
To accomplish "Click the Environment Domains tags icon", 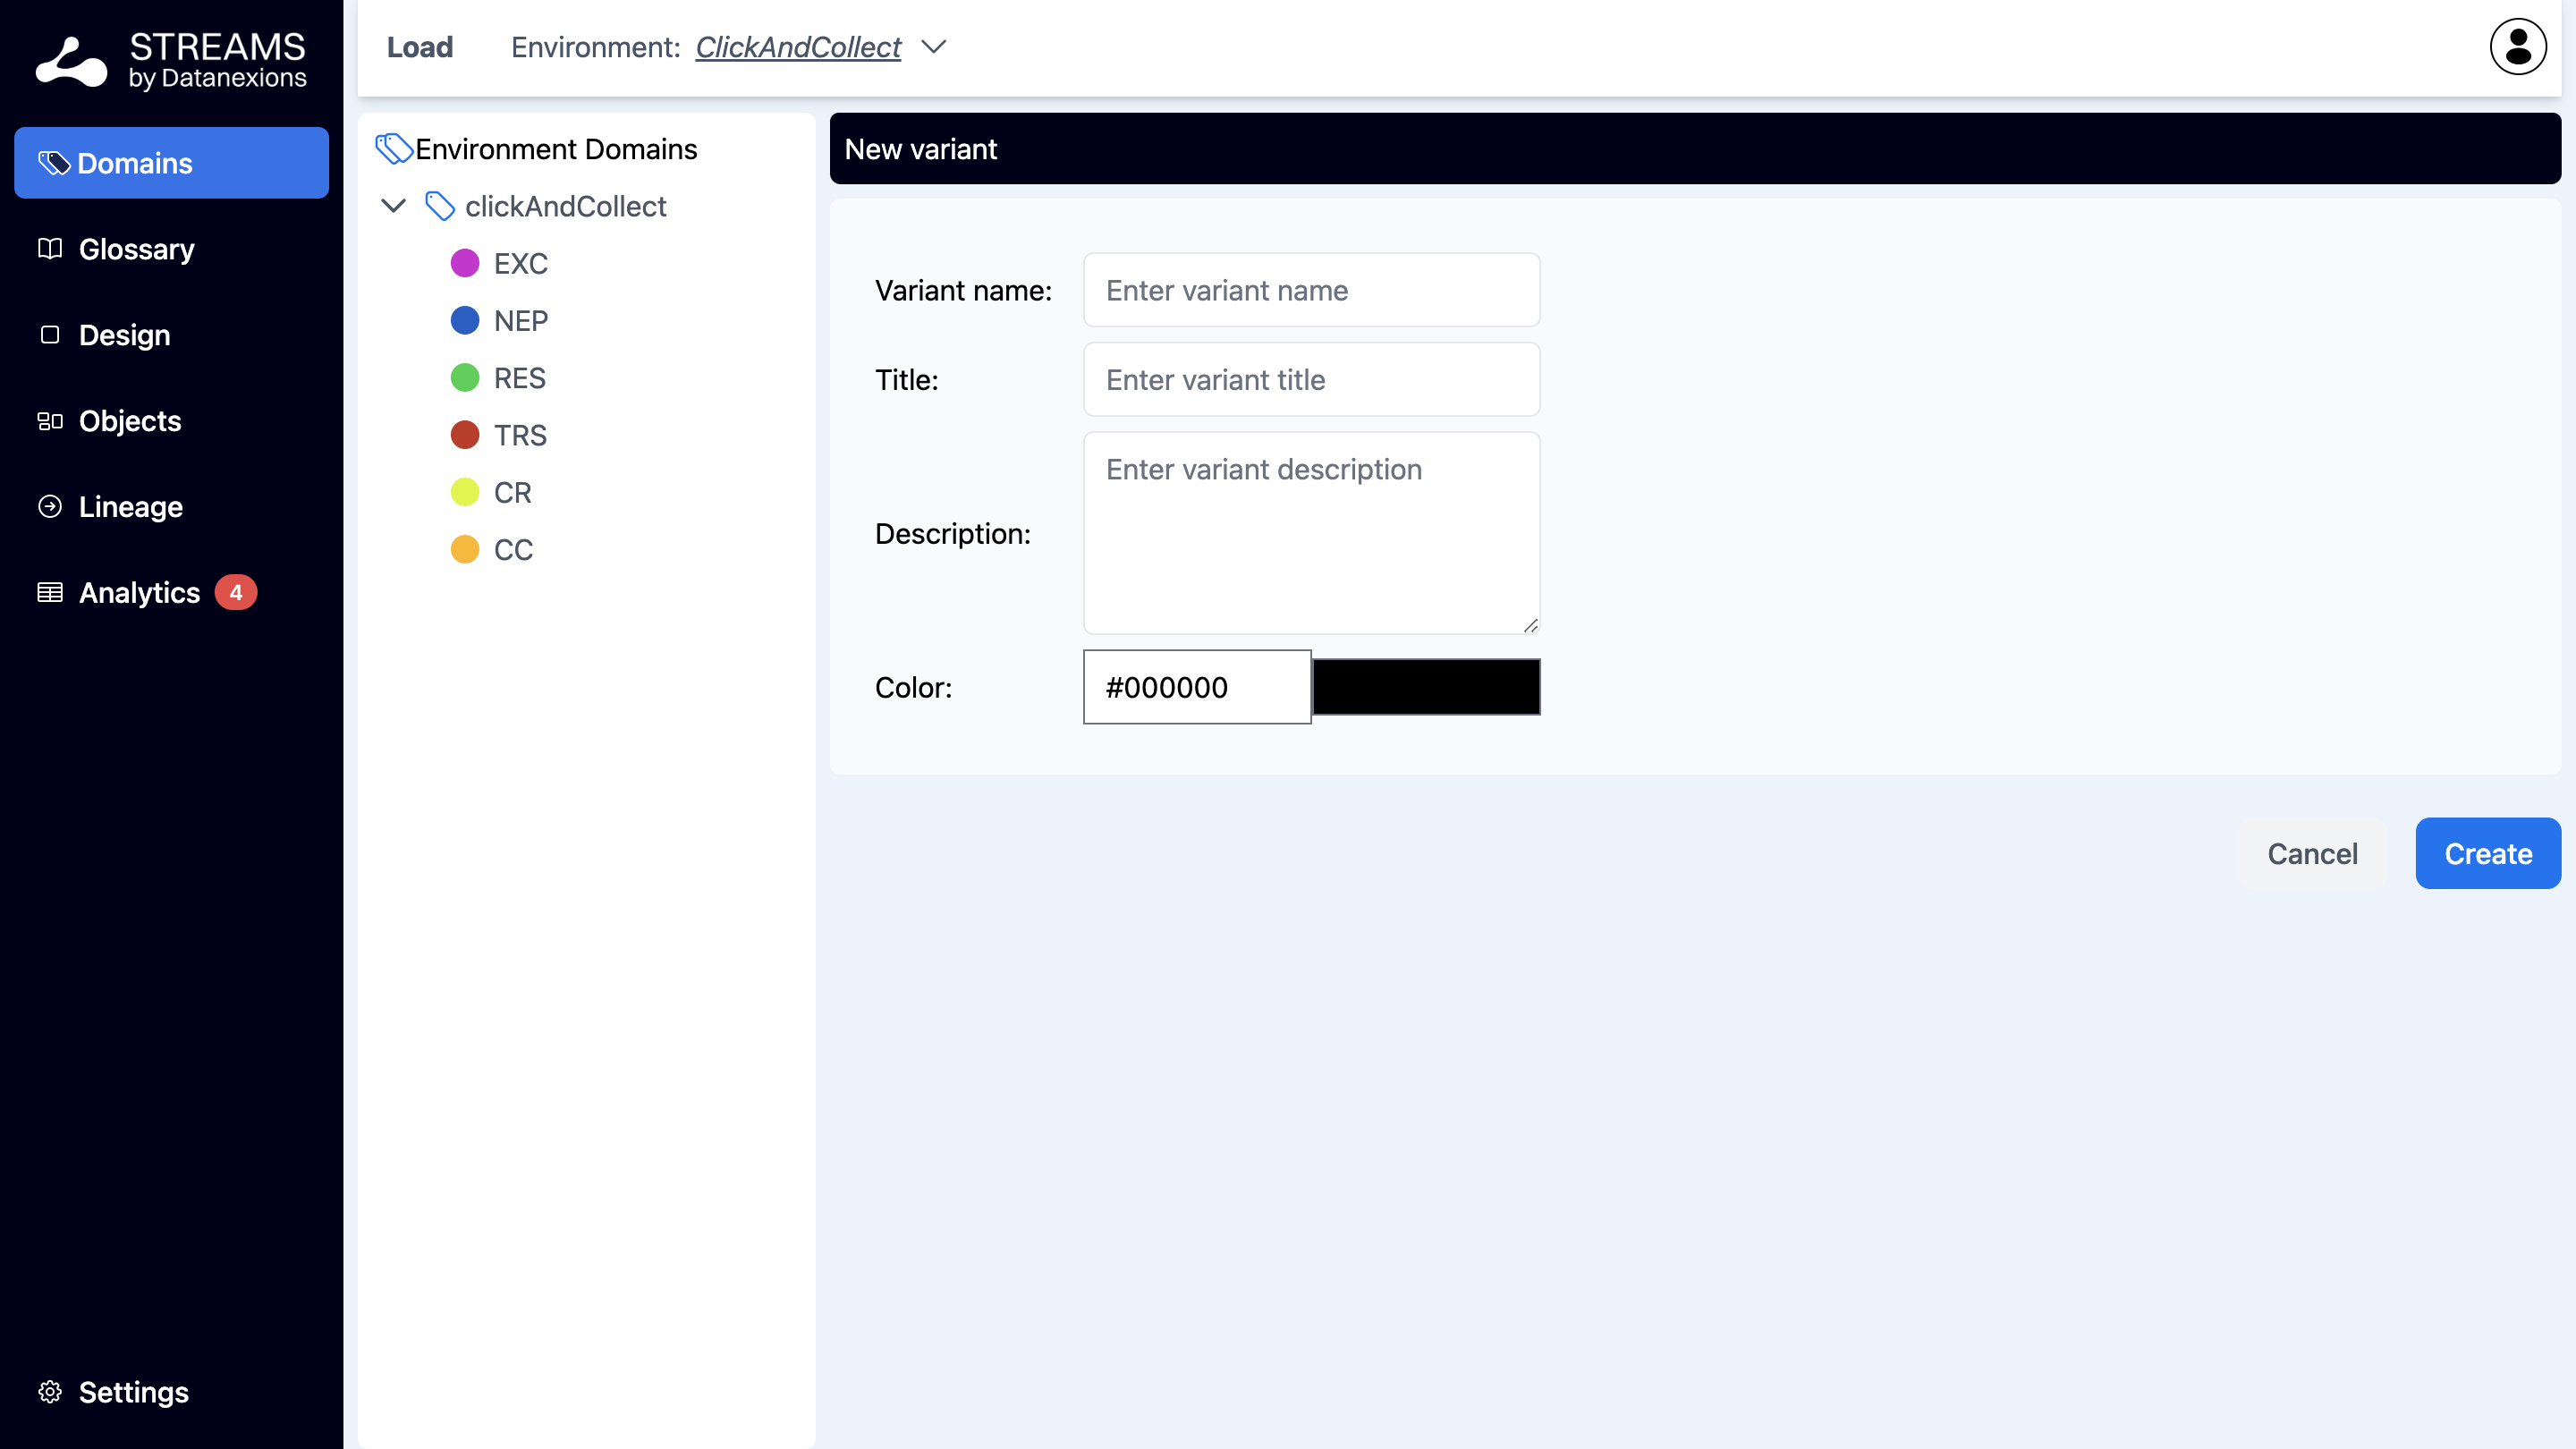I will pyautogui.click(x=393, y=149).
